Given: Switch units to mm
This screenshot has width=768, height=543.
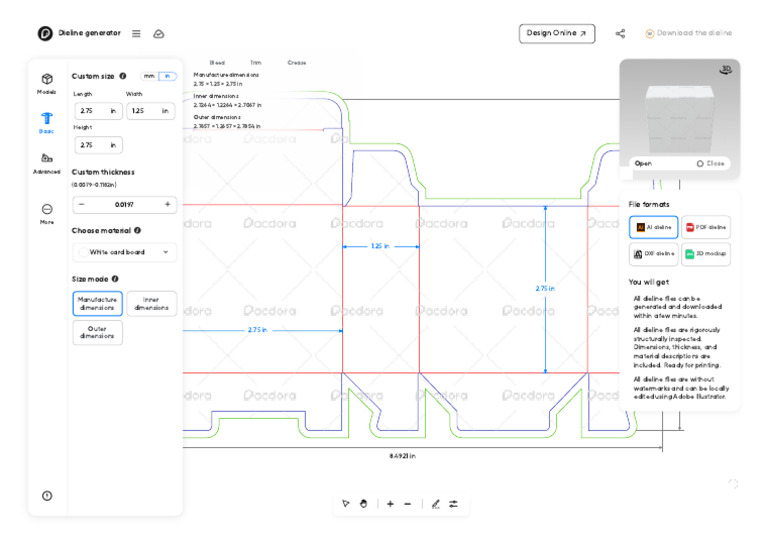Looking at the screenshot, I should tap(149, 76).
